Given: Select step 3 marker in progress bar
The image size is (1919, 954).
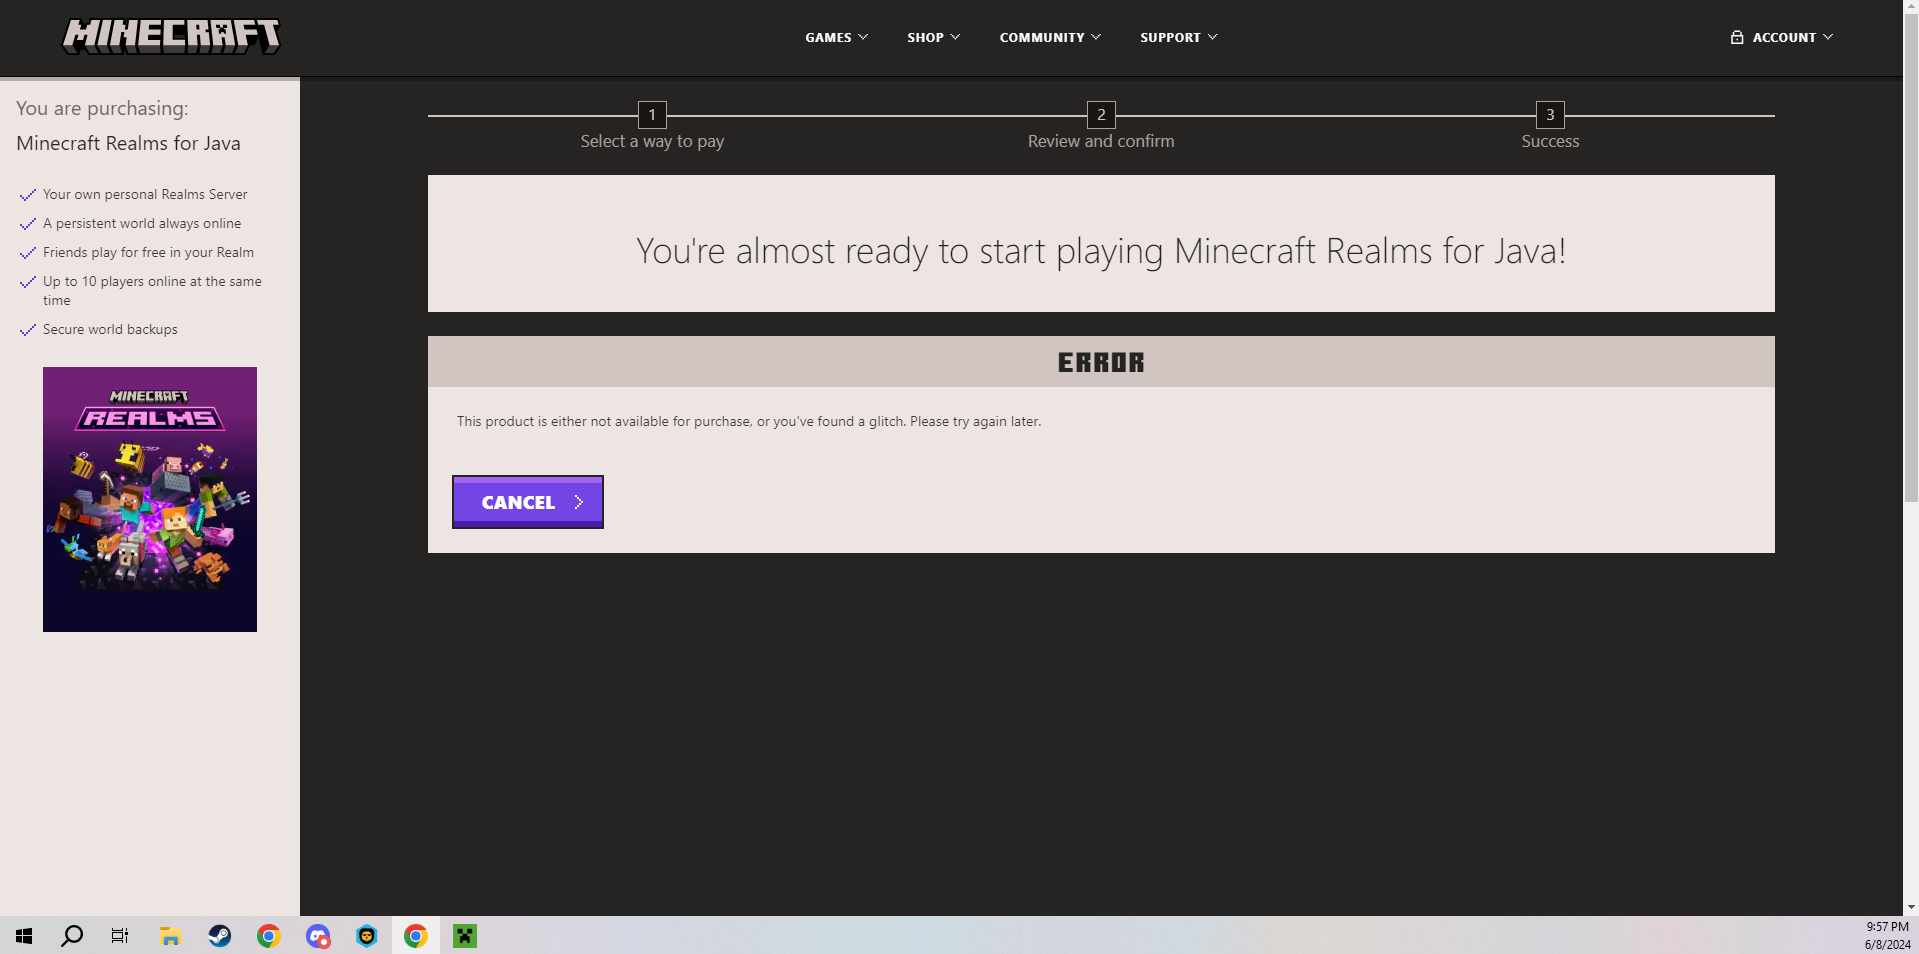Looking at the screenshot, I should (1550, 115).
